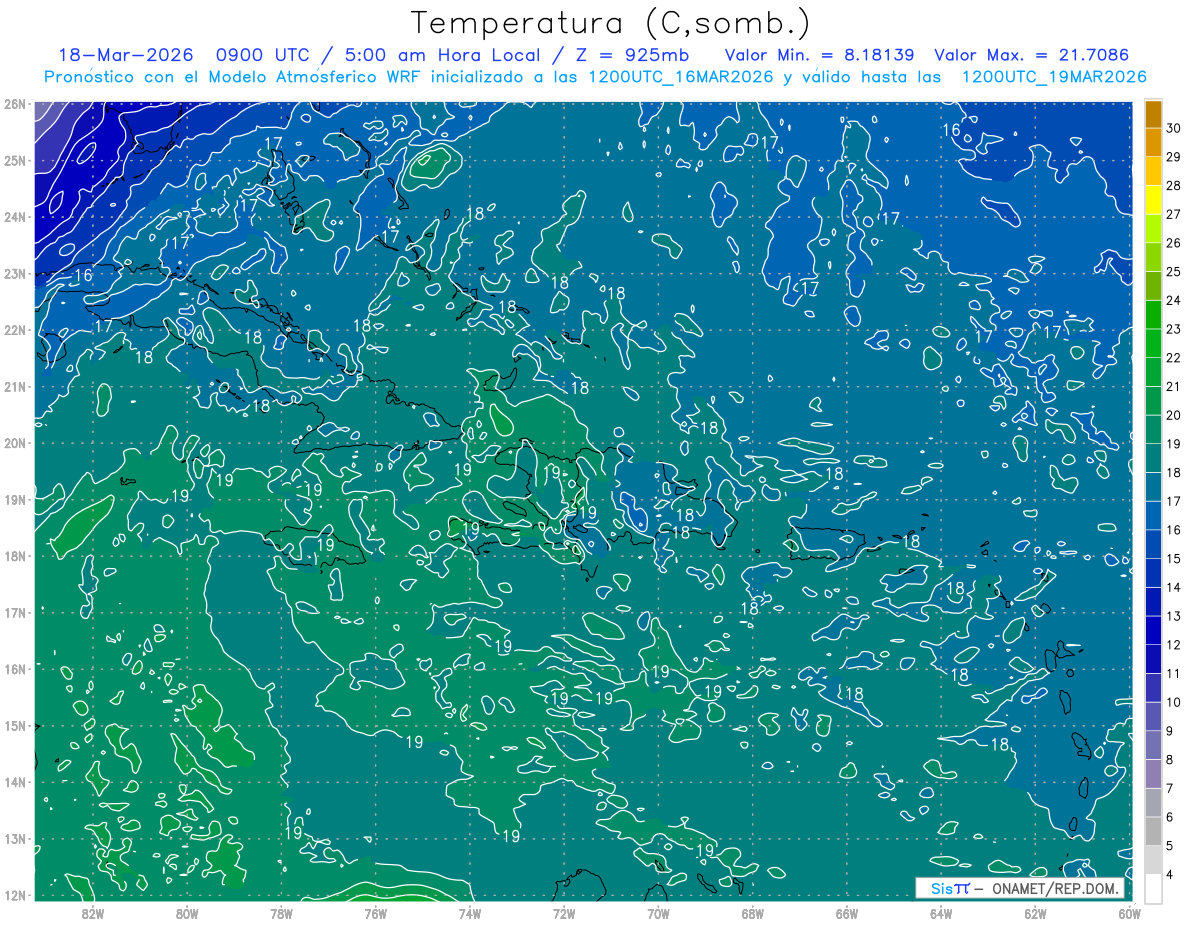Select valid-until time "1200UTC_19MAR2026"
Image resolution: width=1200 pixels, height=927 pixels.
click(x=1053, y=77)
